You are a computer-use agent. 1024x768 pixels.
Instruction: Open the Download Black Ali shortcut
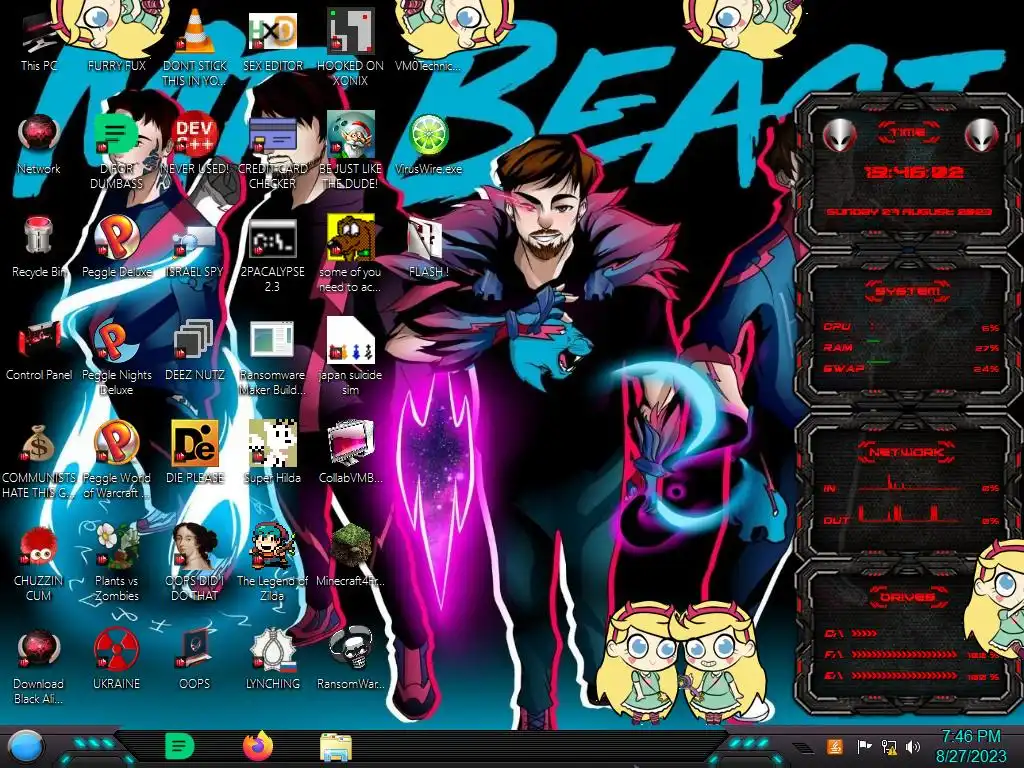click(x=39, y=650)
